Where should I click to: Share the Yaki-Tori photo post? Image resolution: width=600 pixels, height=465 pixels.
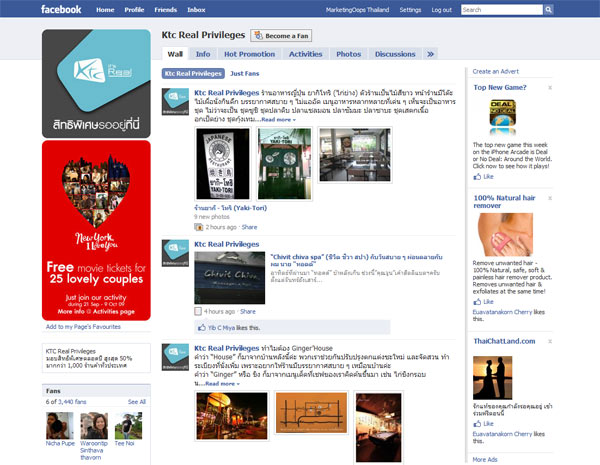point(249,227)
